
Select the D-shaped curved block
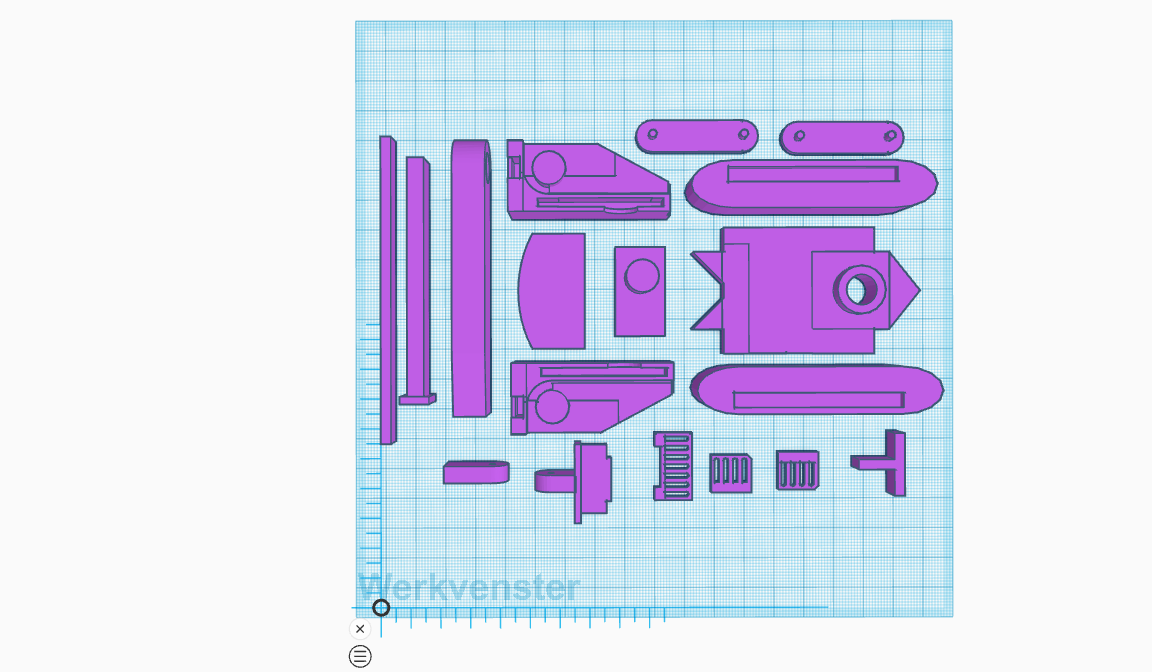click(x=552, y=291)
